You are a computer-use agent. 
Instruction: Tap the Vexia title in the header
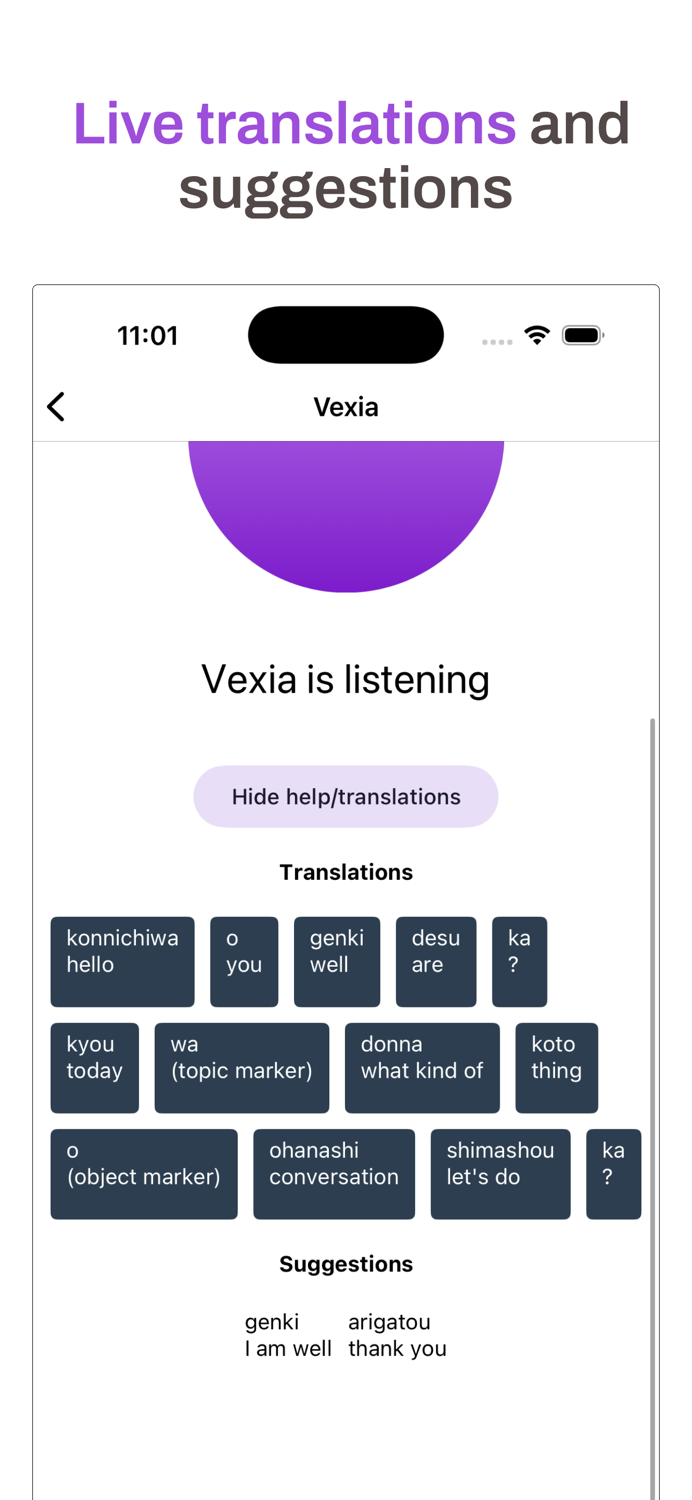tap(346, 407)
